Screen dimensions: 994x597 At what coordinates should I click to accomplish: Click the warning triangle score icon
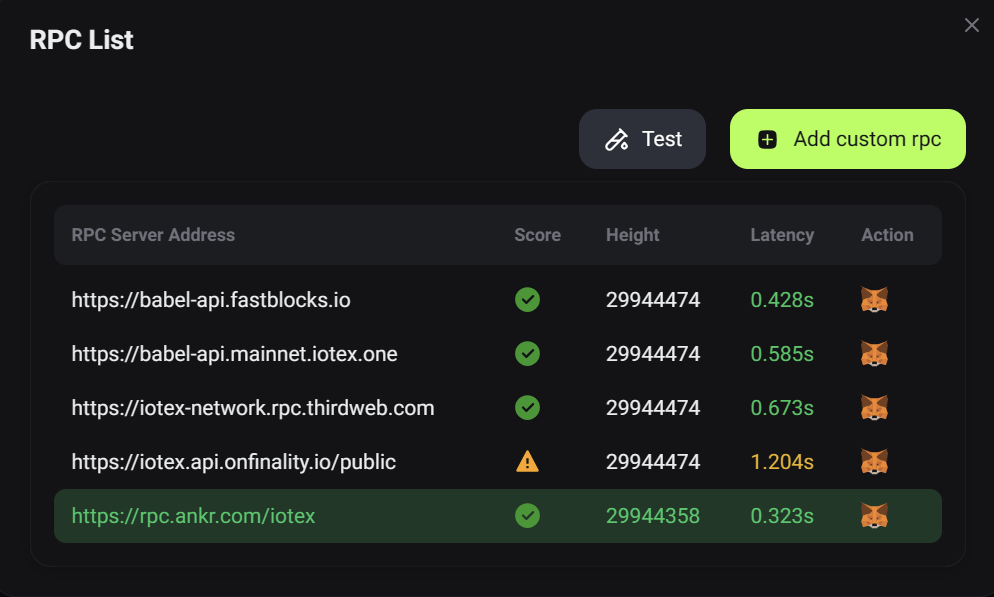[x=527, y=462]
